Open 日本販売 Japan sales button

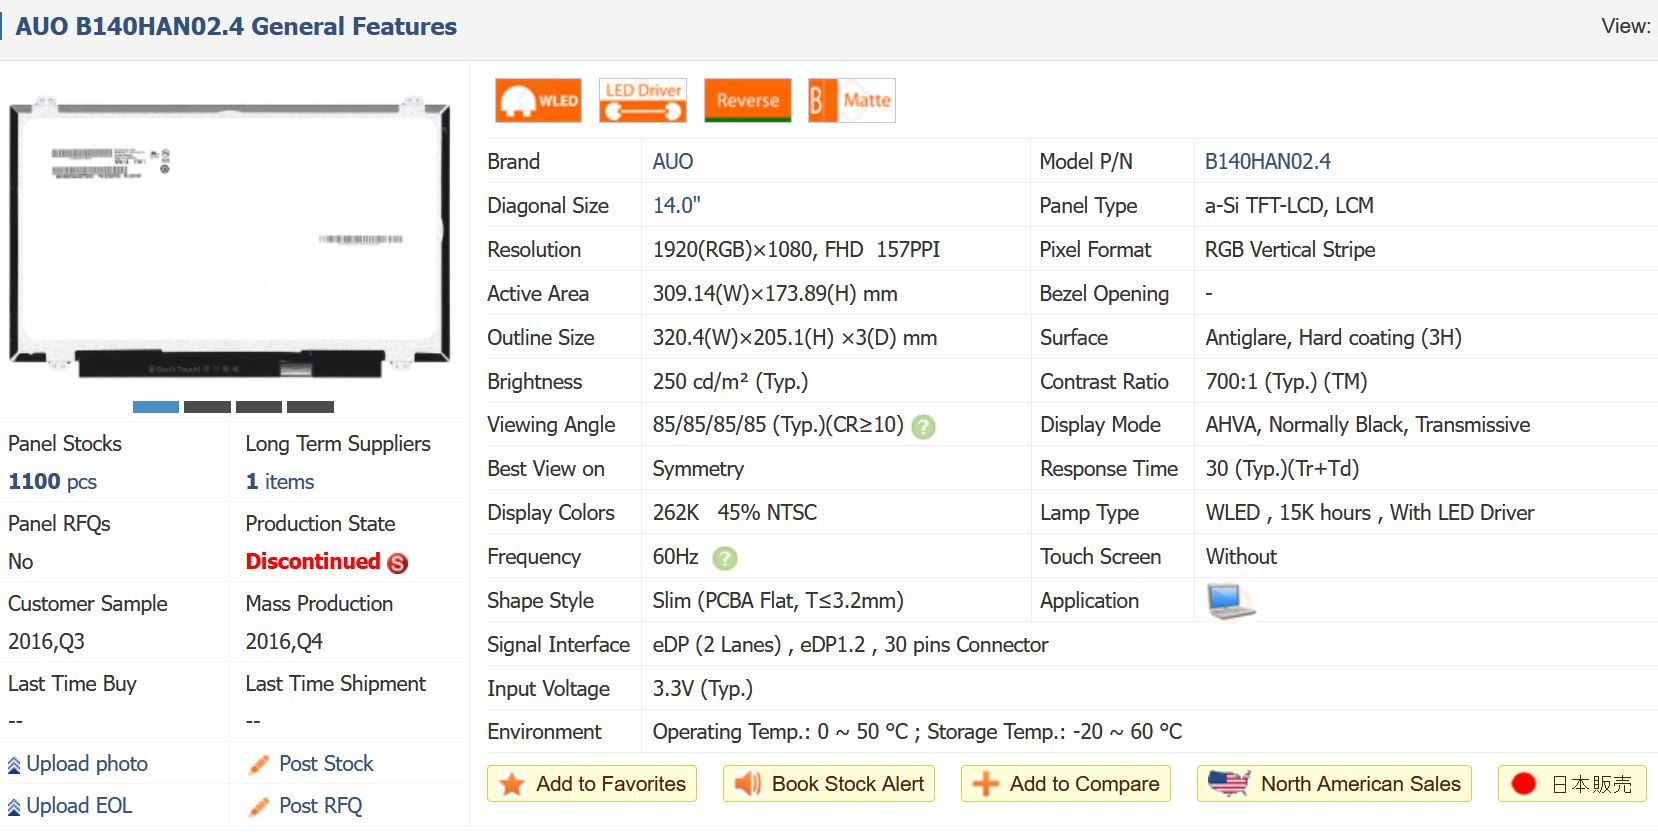click(1572, 784)
